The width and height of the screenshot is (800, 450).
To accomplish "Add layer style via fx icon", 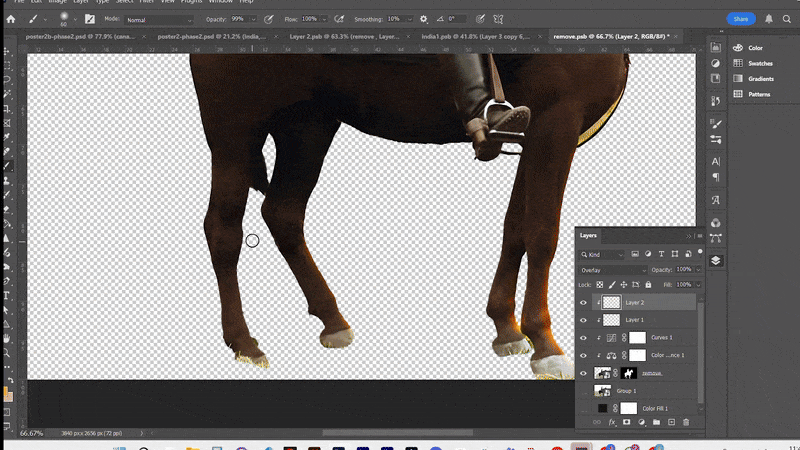I will (612, 422).
